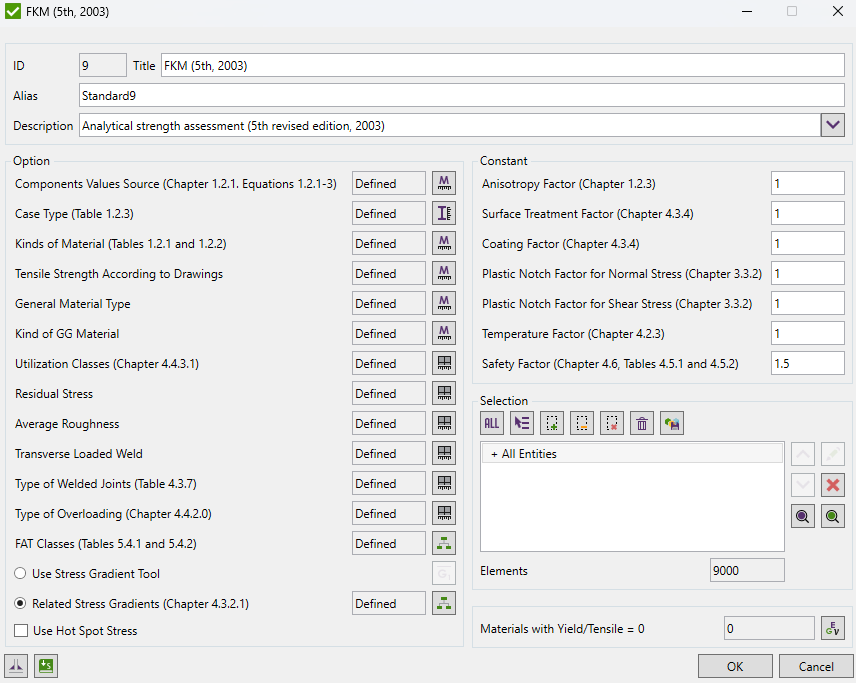
Task: Click icon next to Utilization Classes
Action: coord(443,363)
